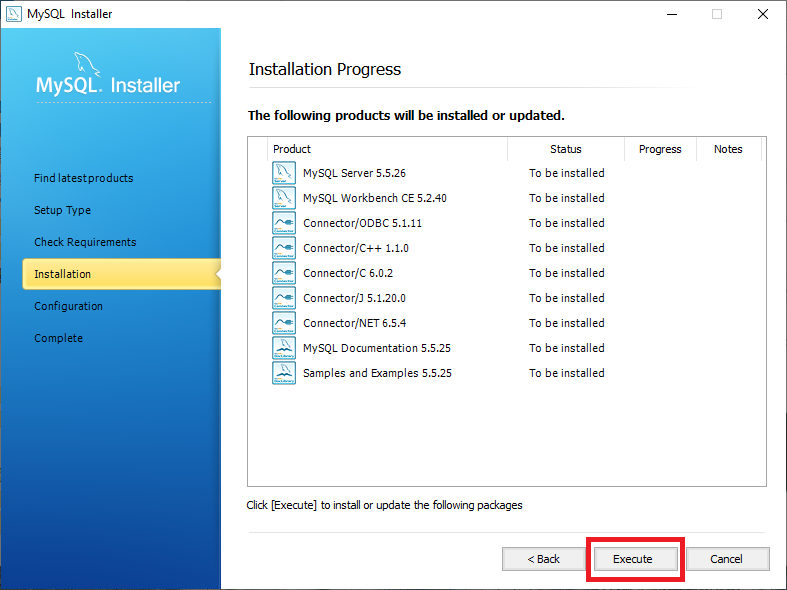787x590 pixels.
Task: Click the Connector/ODBC 5.1.11 icon
Action: pyautogui.click(x=284, y=223)
